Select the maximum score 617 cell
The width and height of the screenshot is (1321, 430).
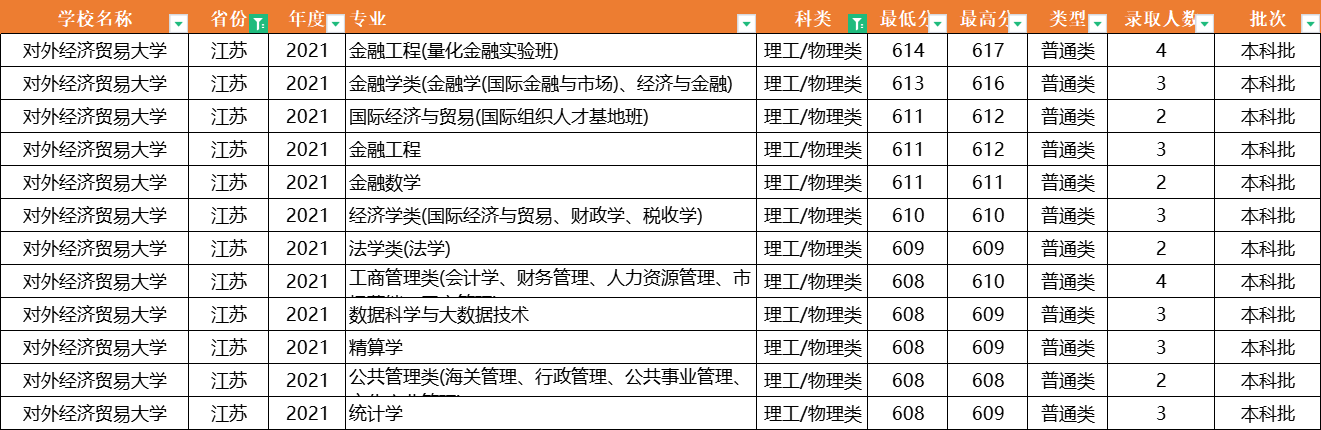(988, 51)
